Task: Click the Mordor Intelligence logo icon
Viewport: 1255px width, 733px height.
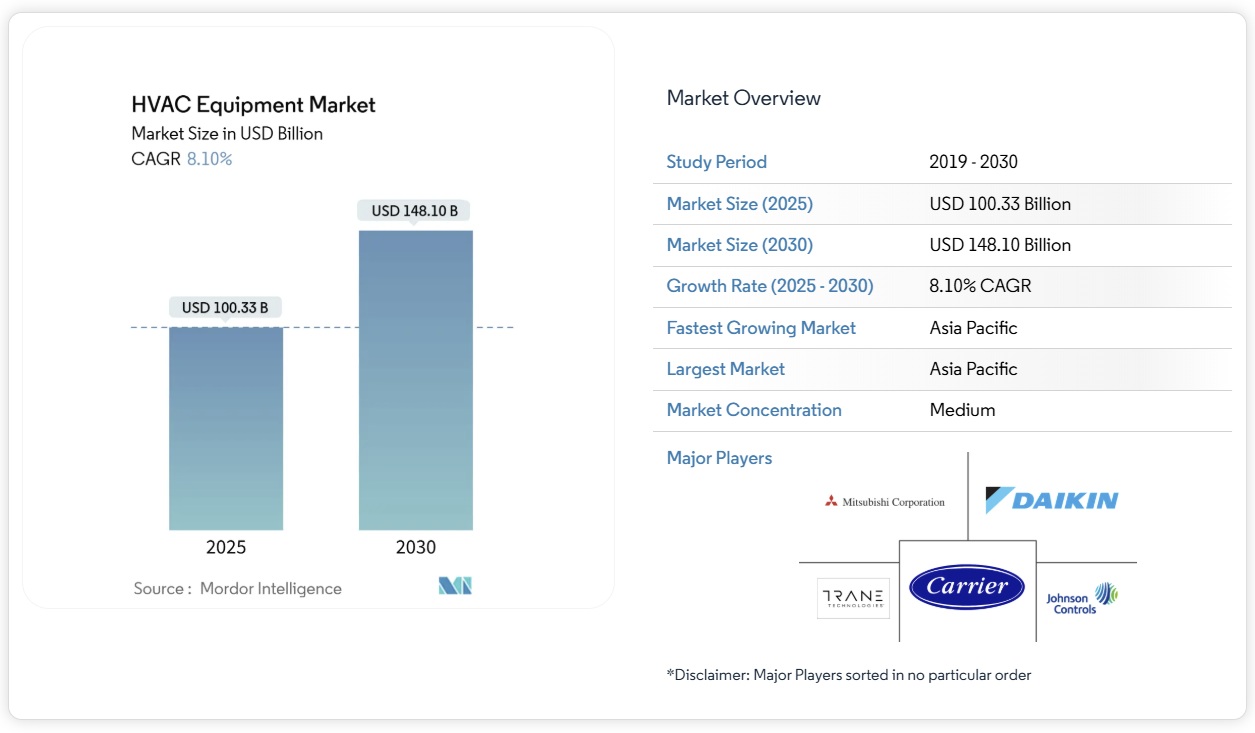Action: (x=455, y=587)
